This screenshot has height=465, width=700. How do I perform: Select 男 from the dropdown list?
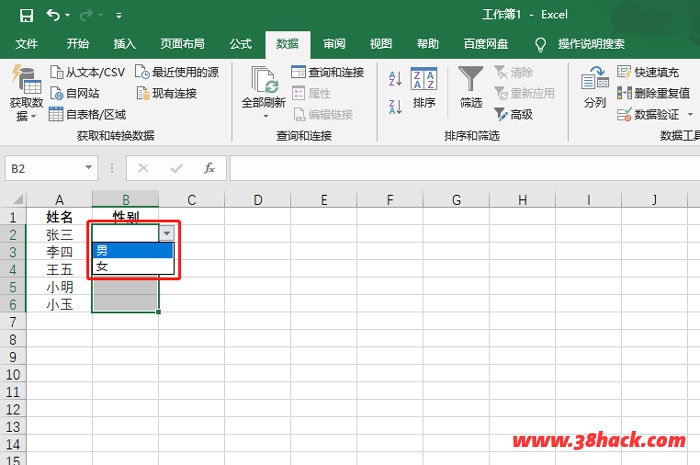tap(133, 250)
